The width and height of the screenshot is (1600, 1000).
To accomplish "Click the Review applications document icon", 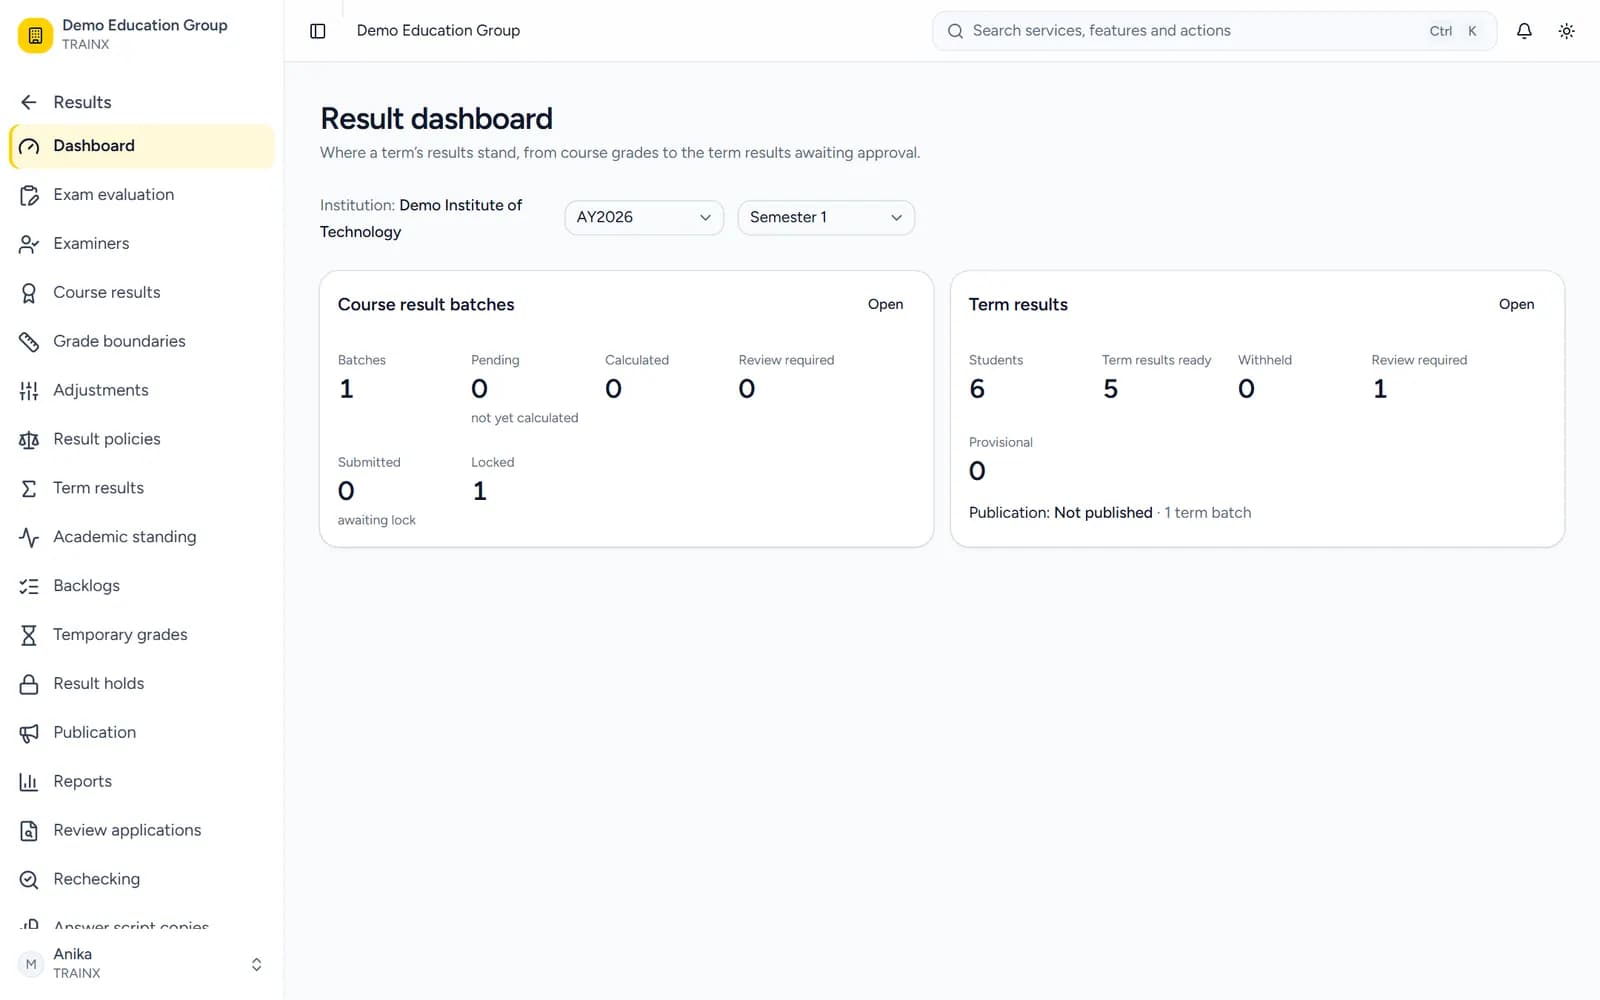I will 29,831.
